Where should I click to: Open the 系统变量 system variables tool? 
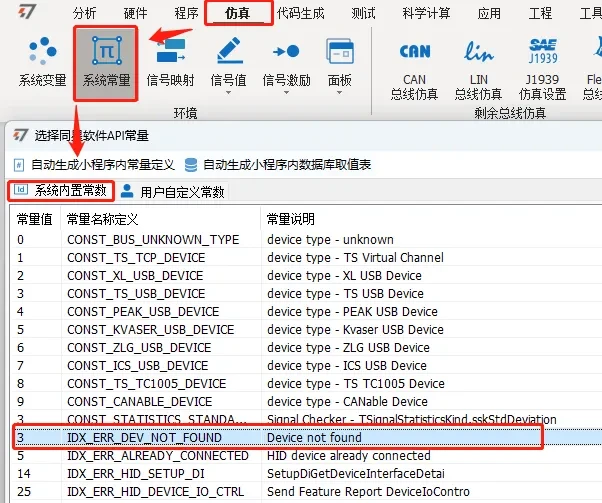pos(42,61)
